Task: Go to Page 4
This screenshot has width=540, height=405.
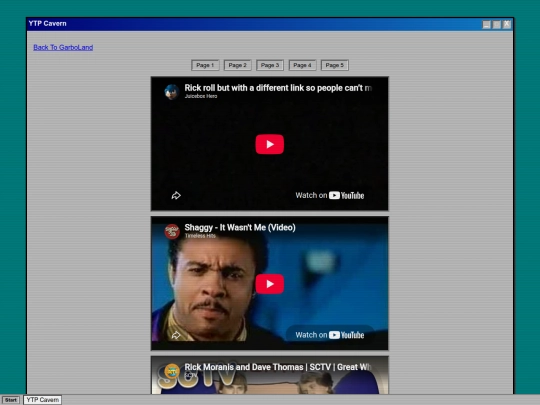Action: (302, 65)
